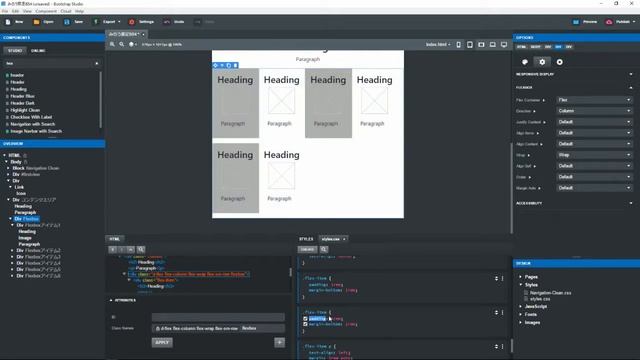Switch to the Online components tab

tap(38, 51)
